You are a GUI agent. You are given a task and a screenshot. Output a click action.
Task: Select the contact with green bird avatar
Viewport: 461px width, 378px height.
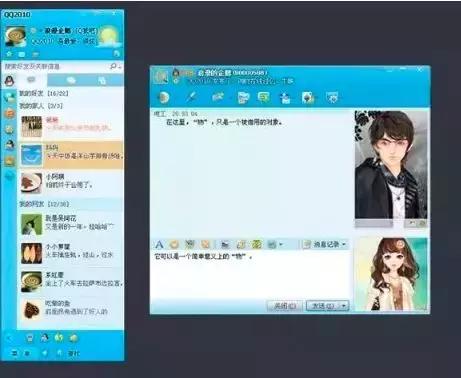(x=70, y=224)
